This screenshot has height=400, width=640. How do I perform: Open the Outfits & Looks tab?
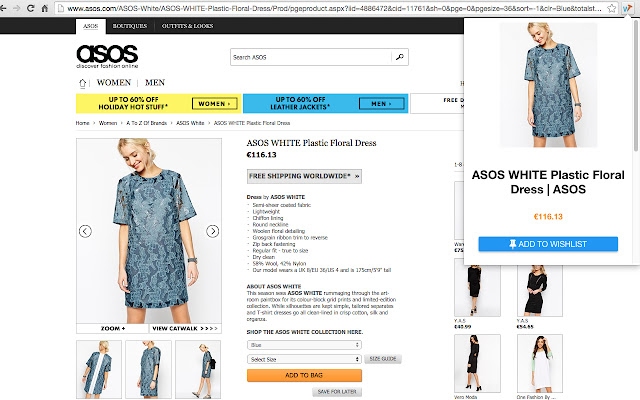click(x=187, y=26)
